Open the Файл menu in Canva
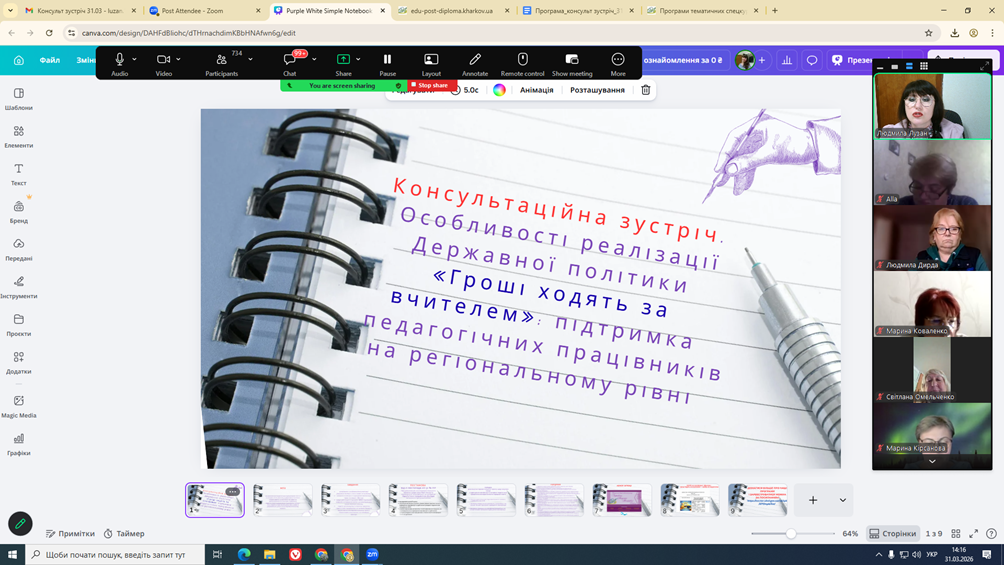 pyautogui.click(x=49, y=60)
